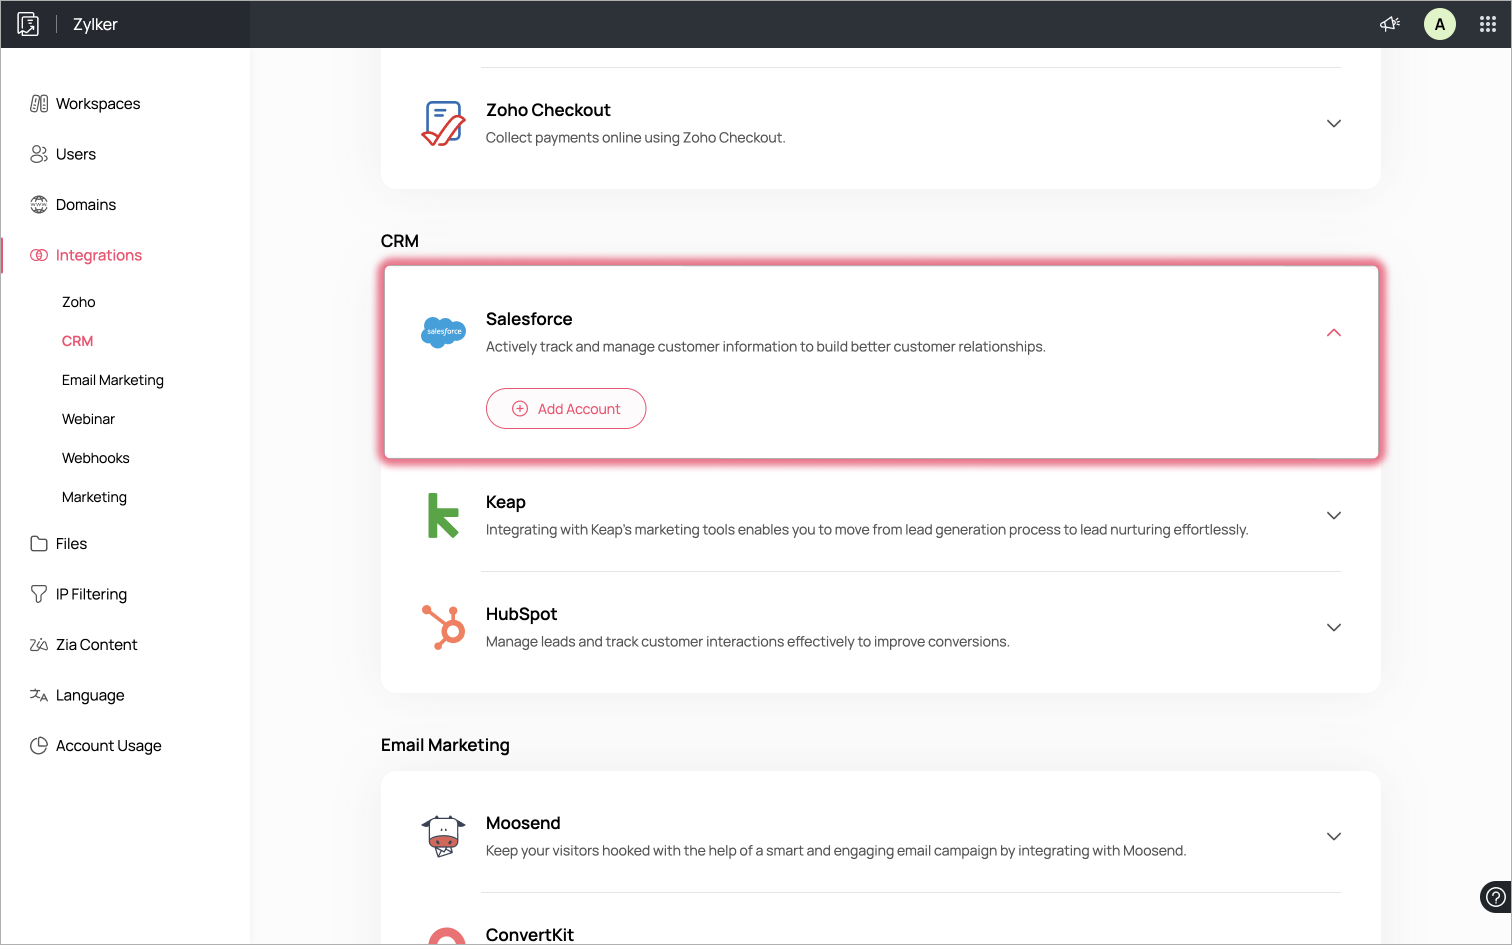Click the Files folder icon
The height and width of the screenshot is (945, 1512).
[x=39, y=544]
